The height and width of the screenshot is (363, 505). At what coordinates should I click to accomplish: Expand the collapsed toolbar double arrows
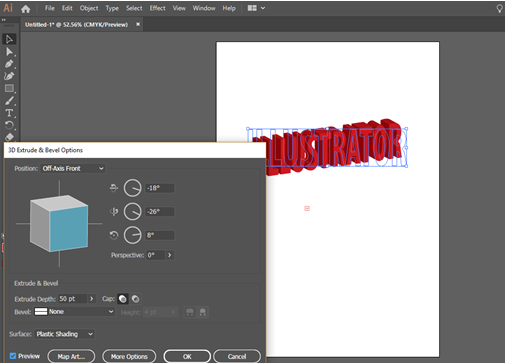pos(4,20)
